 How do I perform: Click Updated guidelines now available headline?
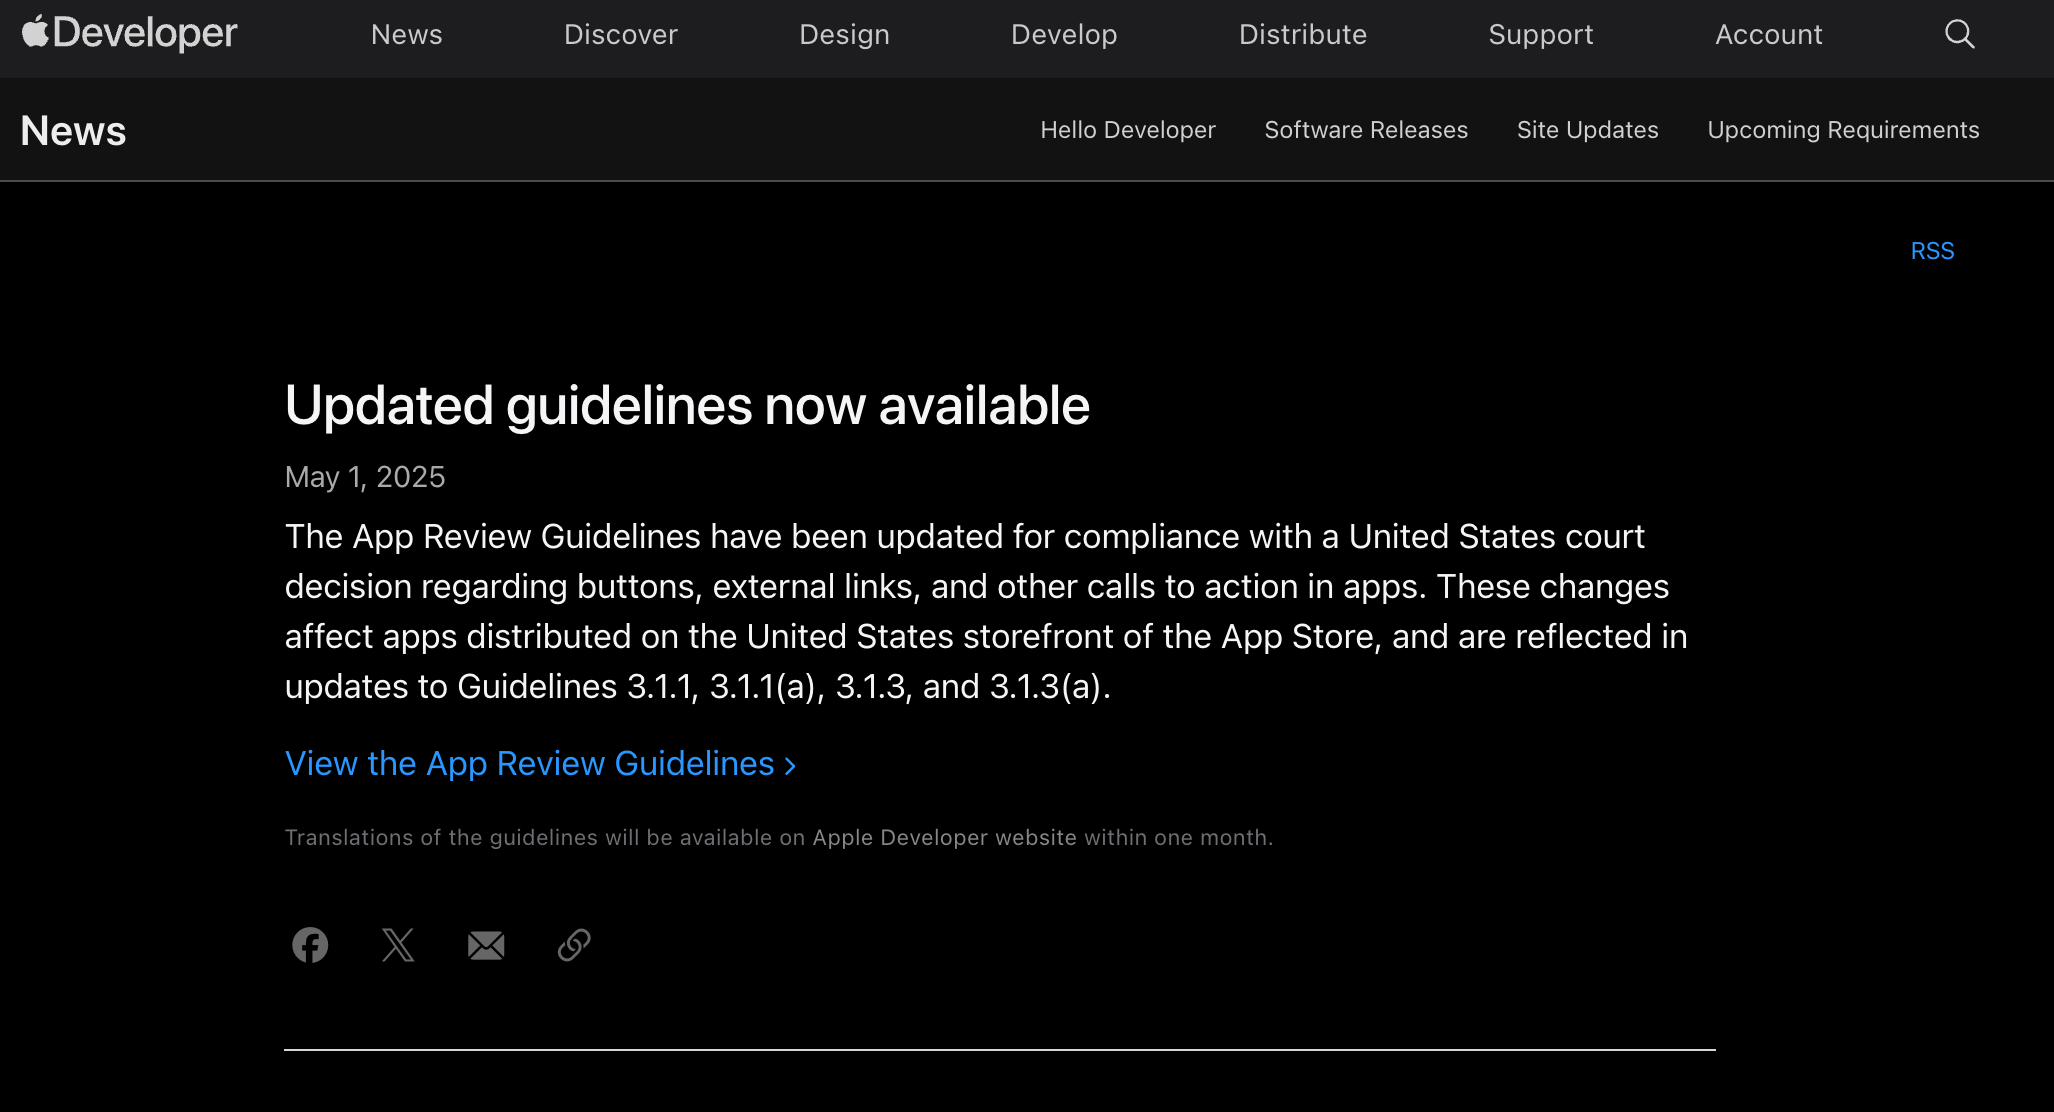687,406
